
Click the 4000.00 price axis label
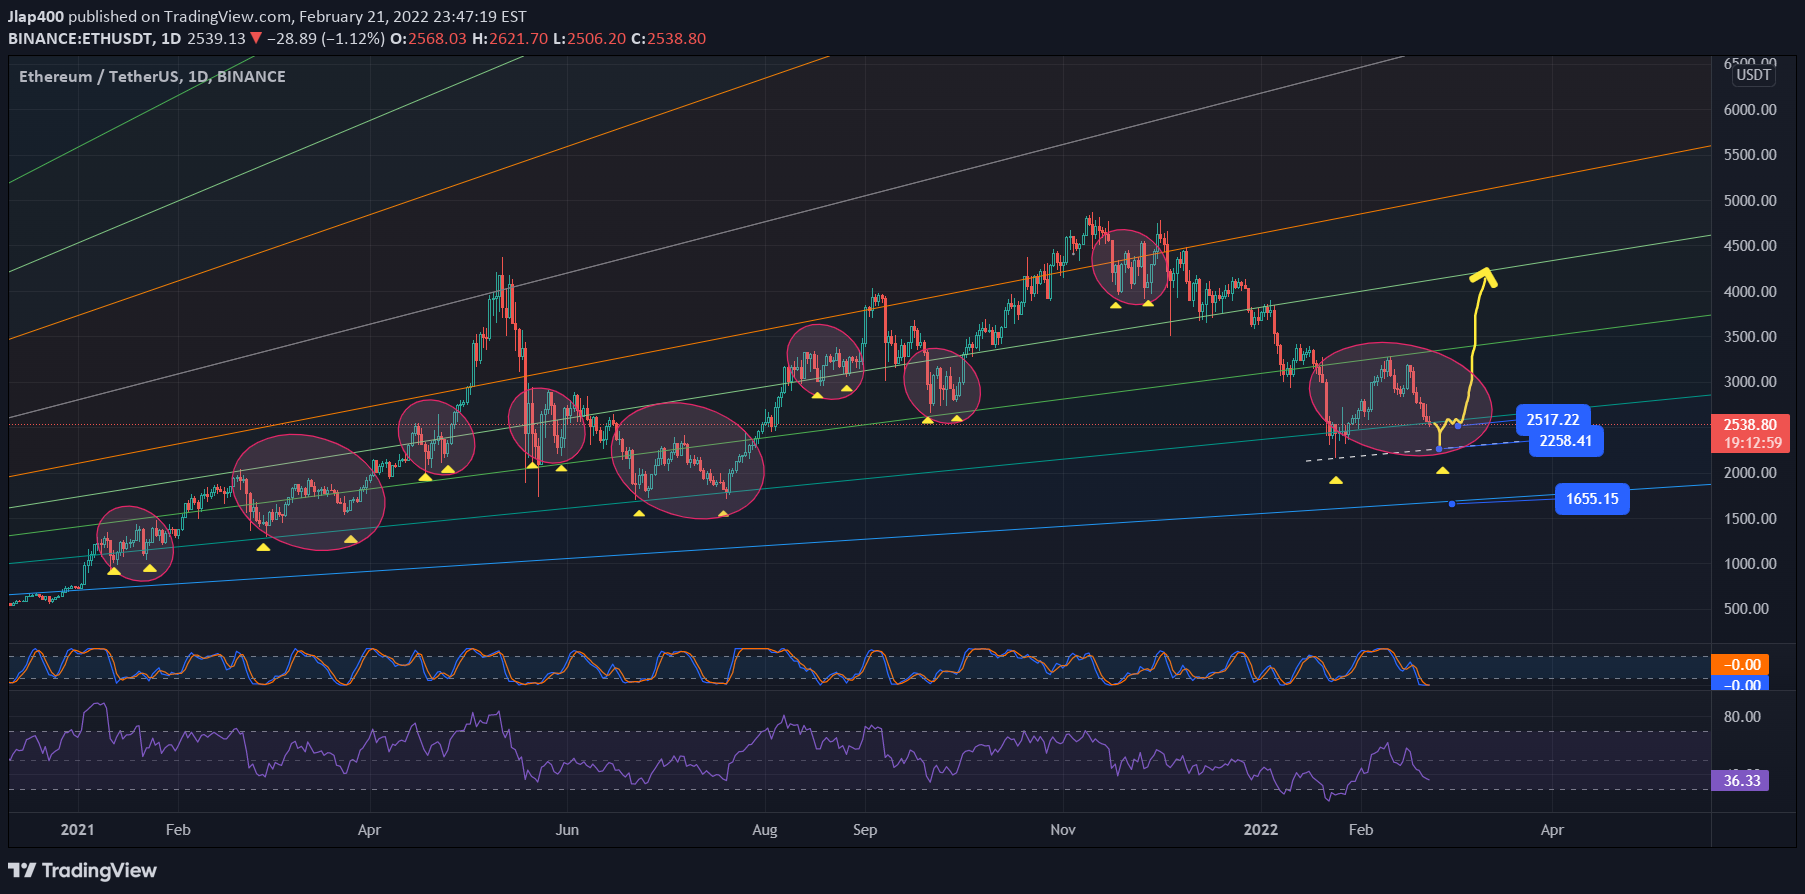point(1750,292)
